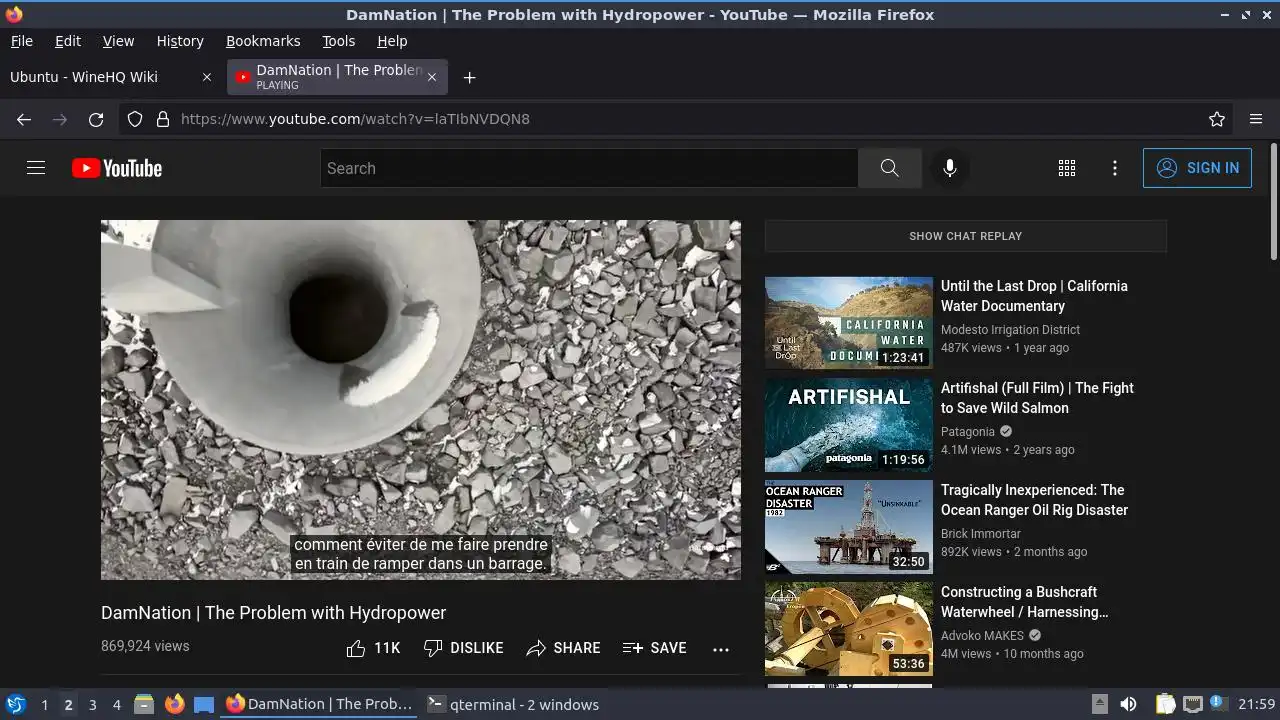The width and height of the screenshot is (1280, 720).
Task: Click the YouTube logo
Action: point(117,168)
